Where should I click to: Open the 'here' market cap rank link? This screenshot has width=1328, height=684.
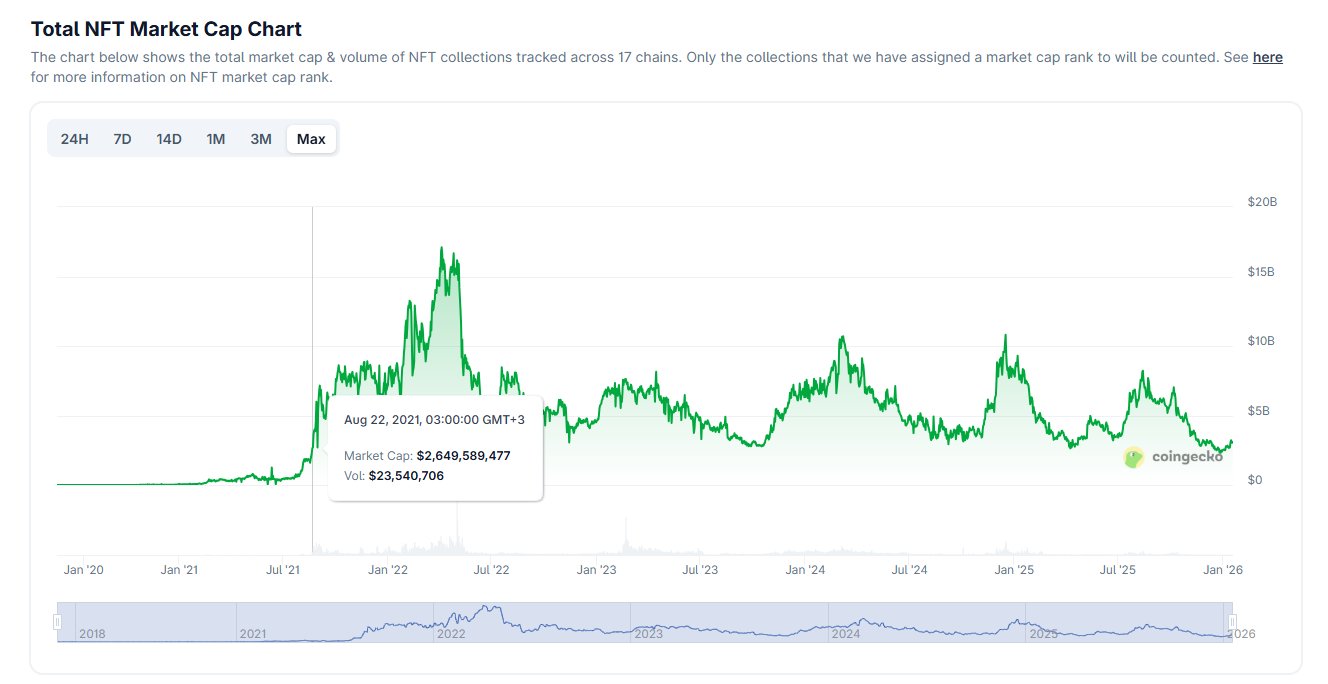coord(1267,57)
